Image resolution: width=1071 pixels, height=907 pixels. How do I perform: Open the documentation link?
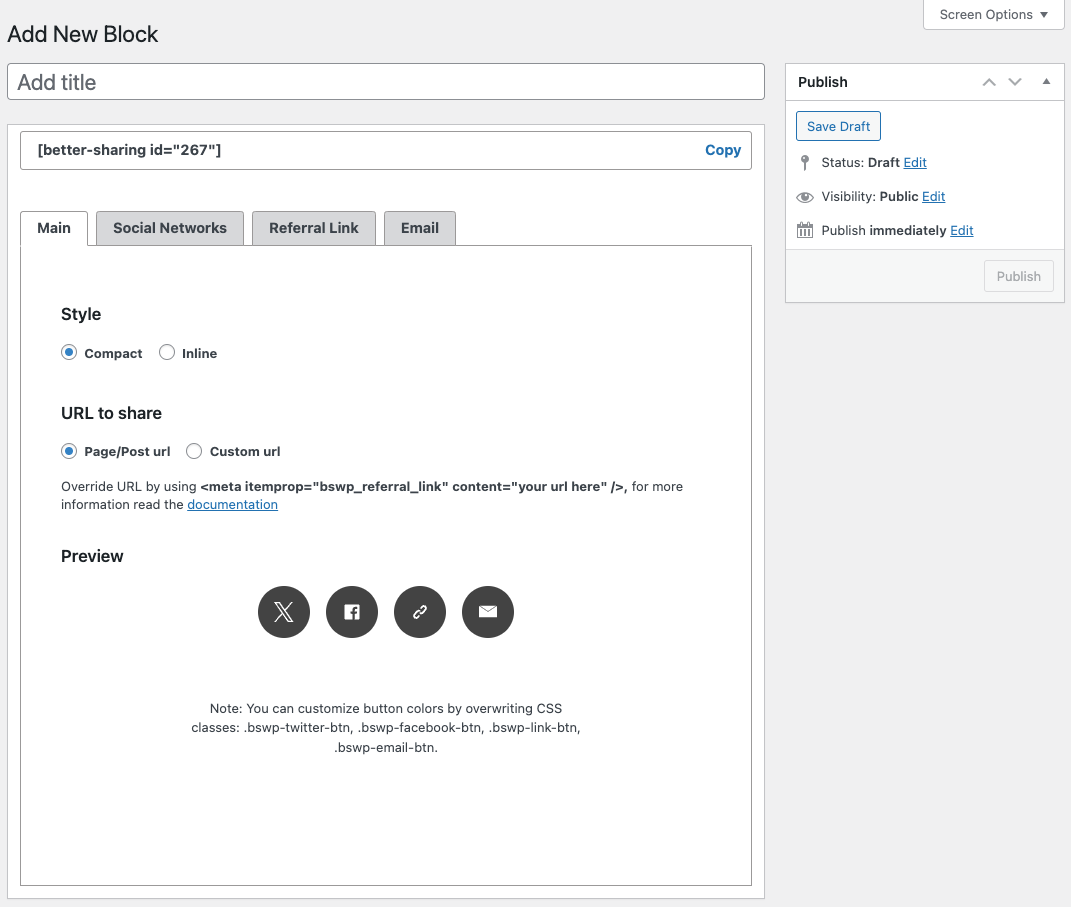(232, 505)
